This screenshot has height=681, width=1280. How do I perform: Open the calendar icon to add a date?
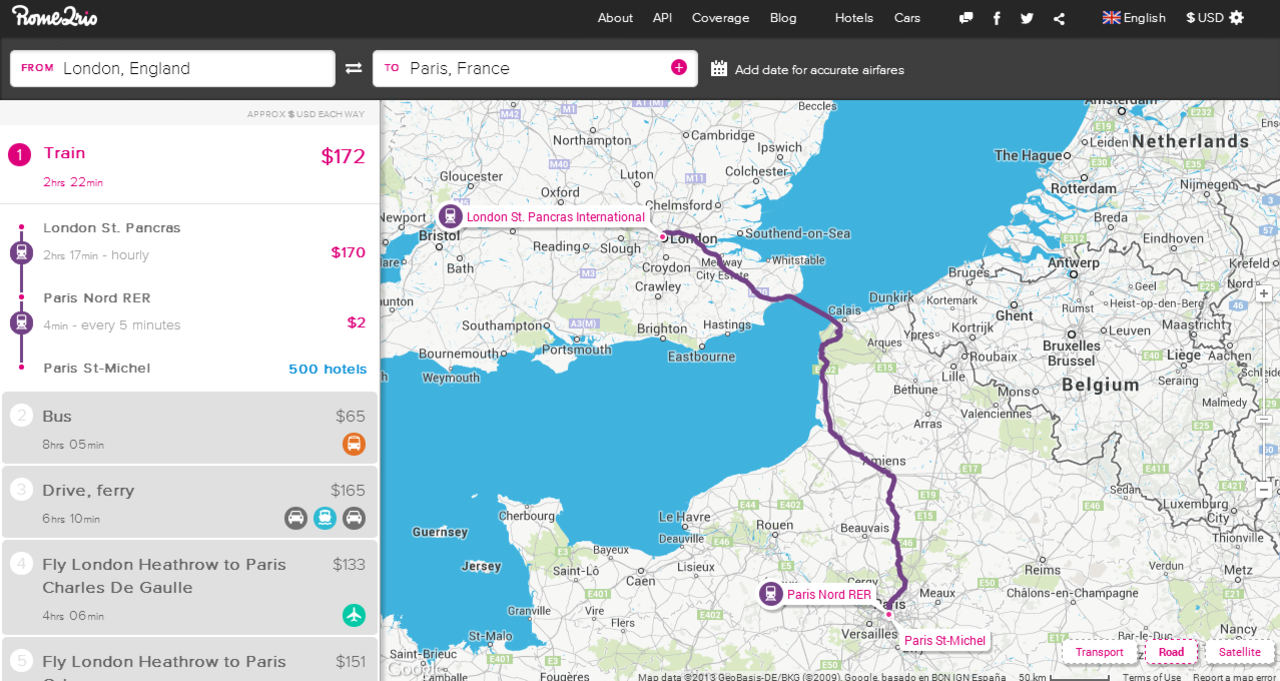(x=718, y=68)
